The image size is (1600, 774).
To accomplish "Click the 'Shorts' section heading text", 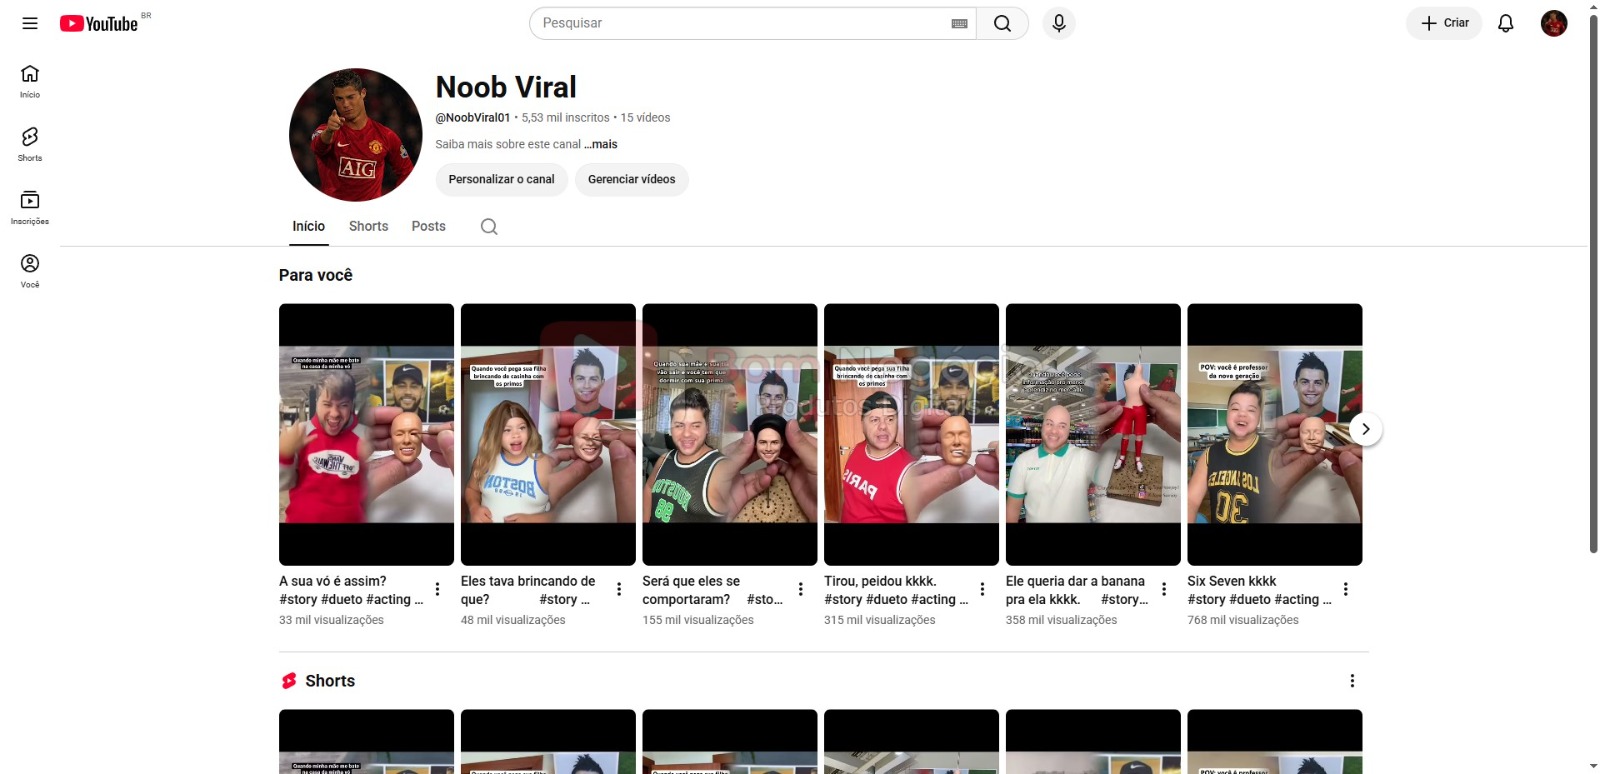I will pyautogui.click(x=330, y=681).
